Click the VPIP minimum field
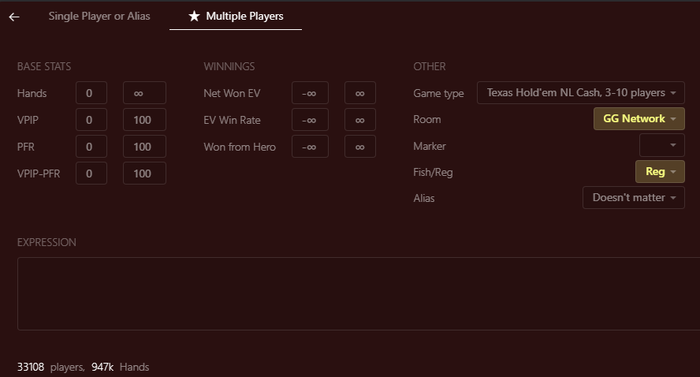 tap(91, 120)
